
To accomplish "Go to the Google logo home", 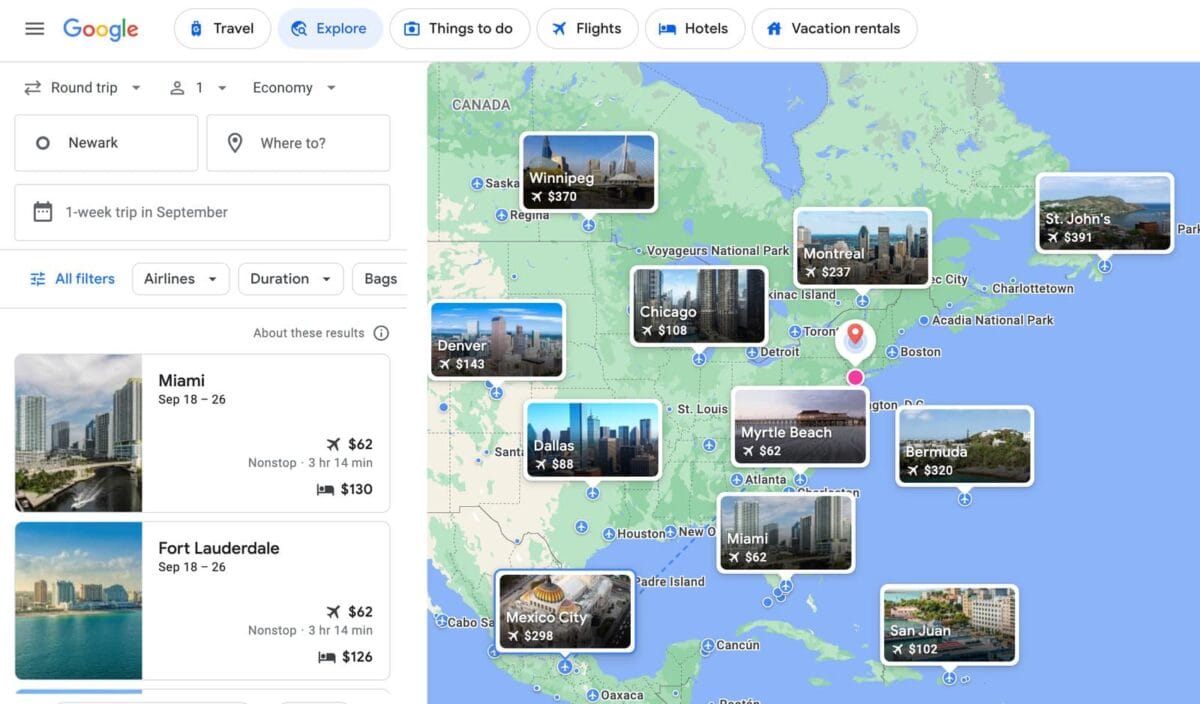I will point(100,29).
